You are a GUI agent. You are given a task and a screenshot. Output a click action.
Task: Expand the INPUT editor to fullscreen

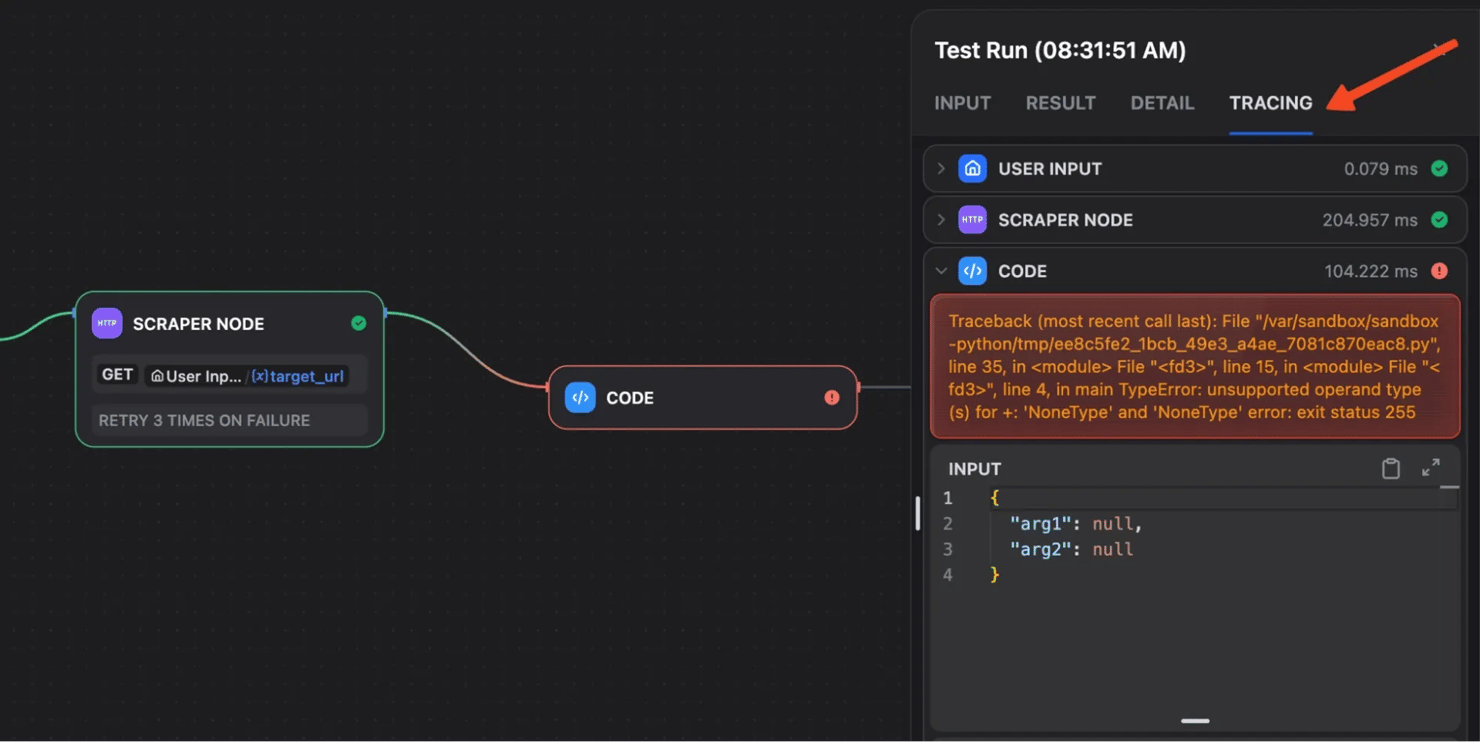pos(1431,467)
